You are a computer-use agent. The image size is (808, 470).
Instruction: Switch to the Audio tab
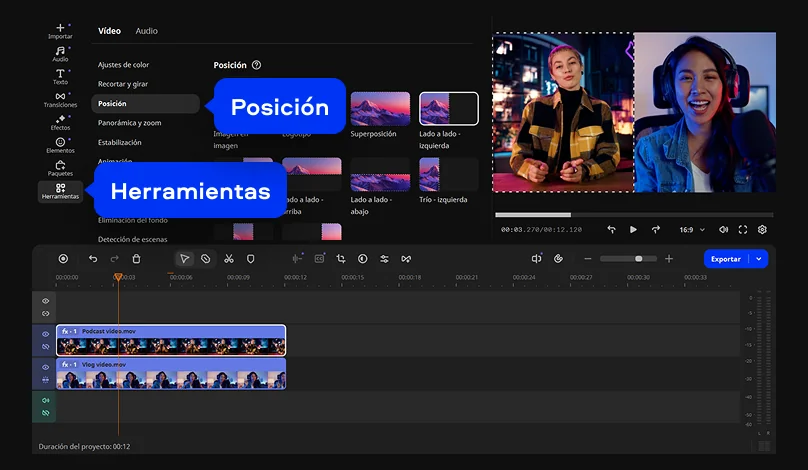tap(146, 31)
